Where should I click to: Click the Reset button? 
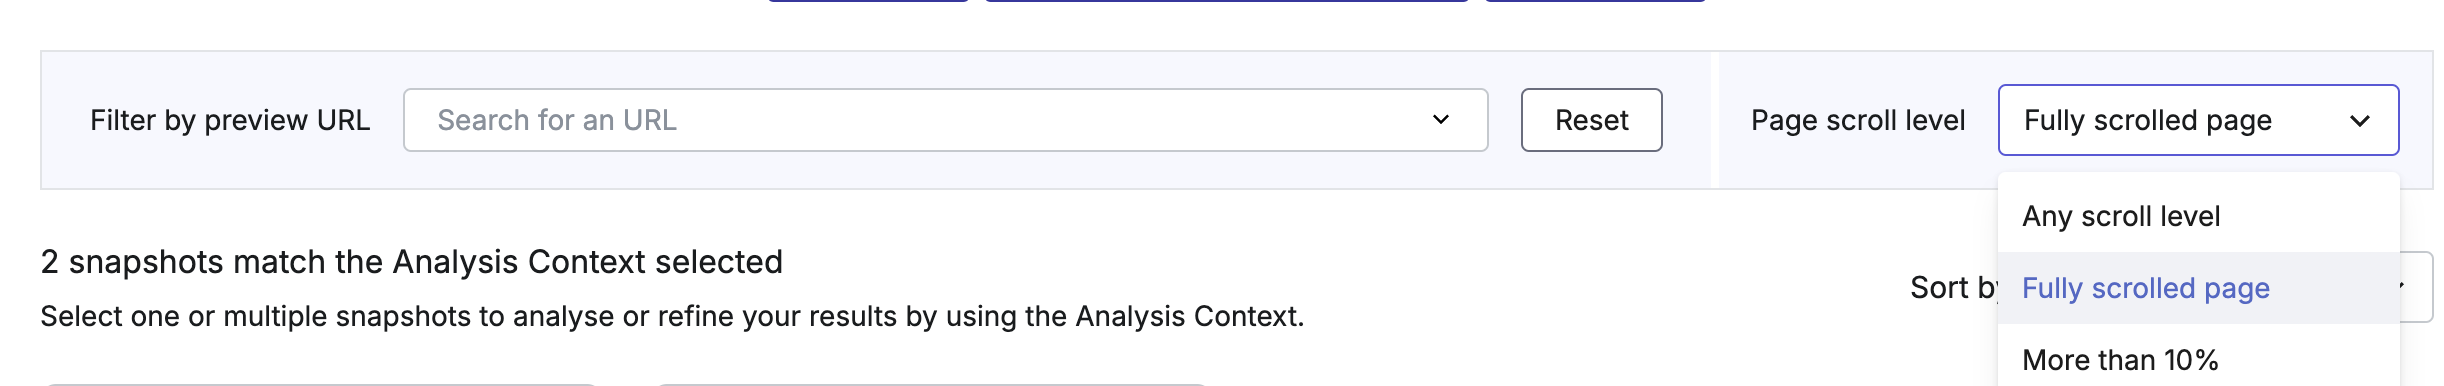(x=1591, y=120)
